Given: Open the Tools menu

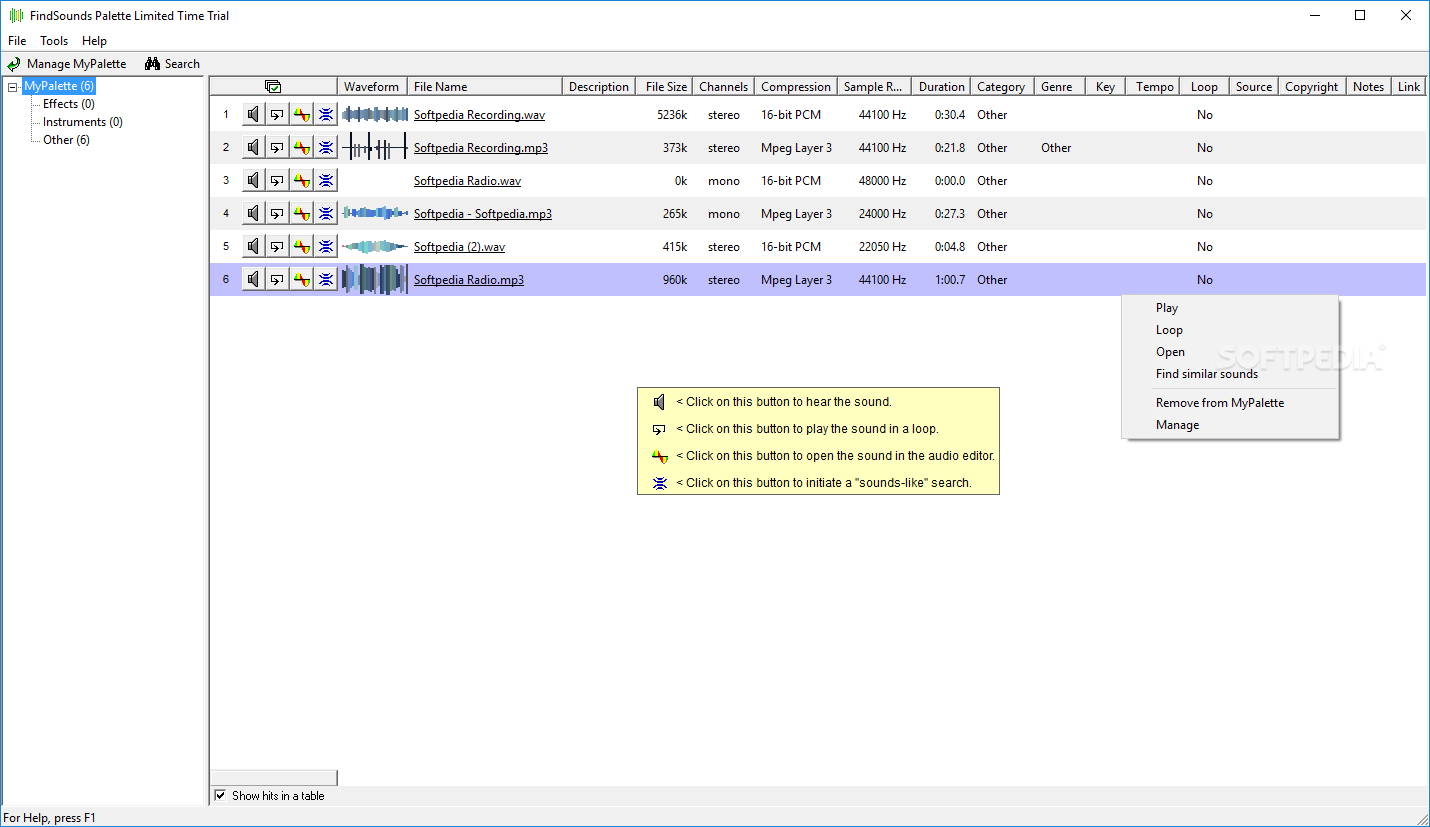Looking at the screenshot, I should pos(54,41).
